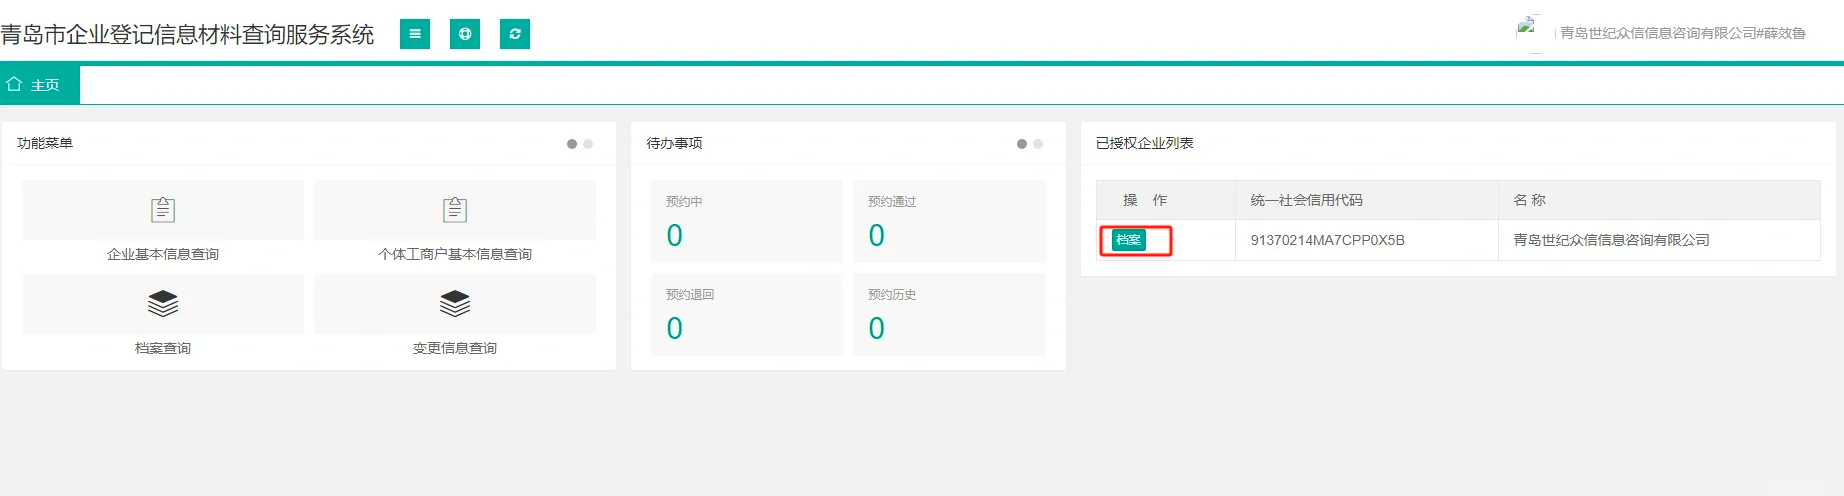Select first pager dot in 功能菜单 panel
This screenshot has height=496, width=1844.
(572, 144)
